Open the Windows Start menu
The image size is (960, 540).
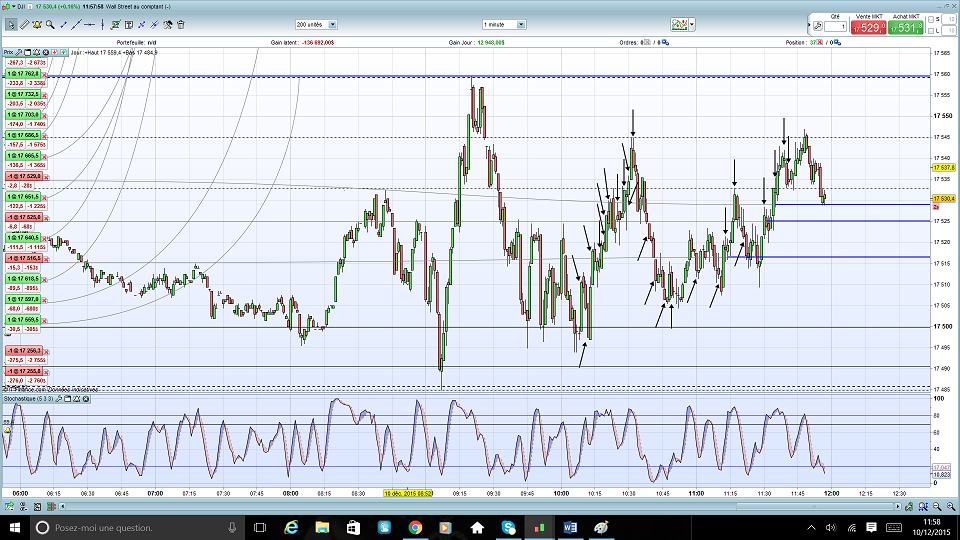coord(15,527)
